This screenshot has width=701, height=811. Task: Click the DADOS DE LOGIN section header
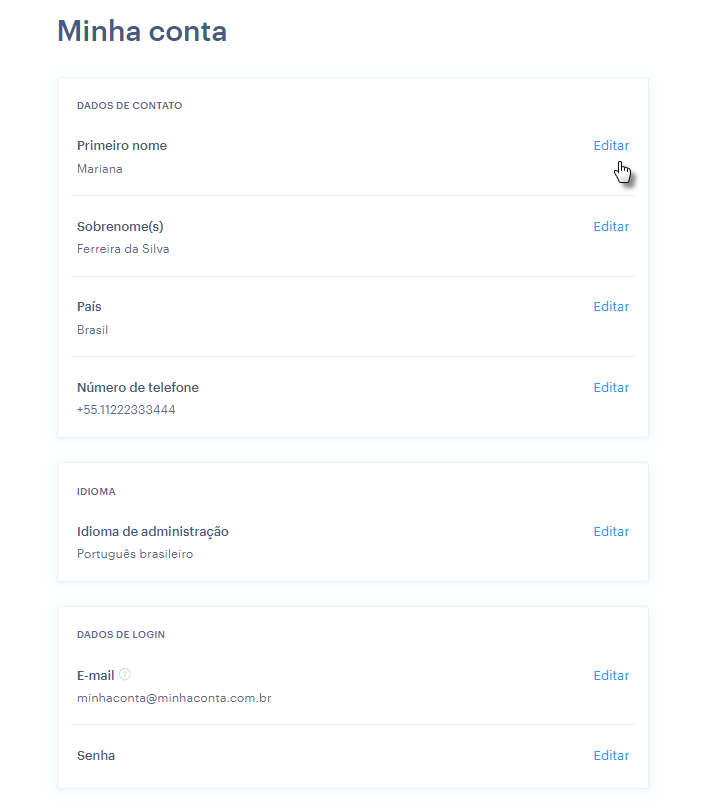[121, 635]
